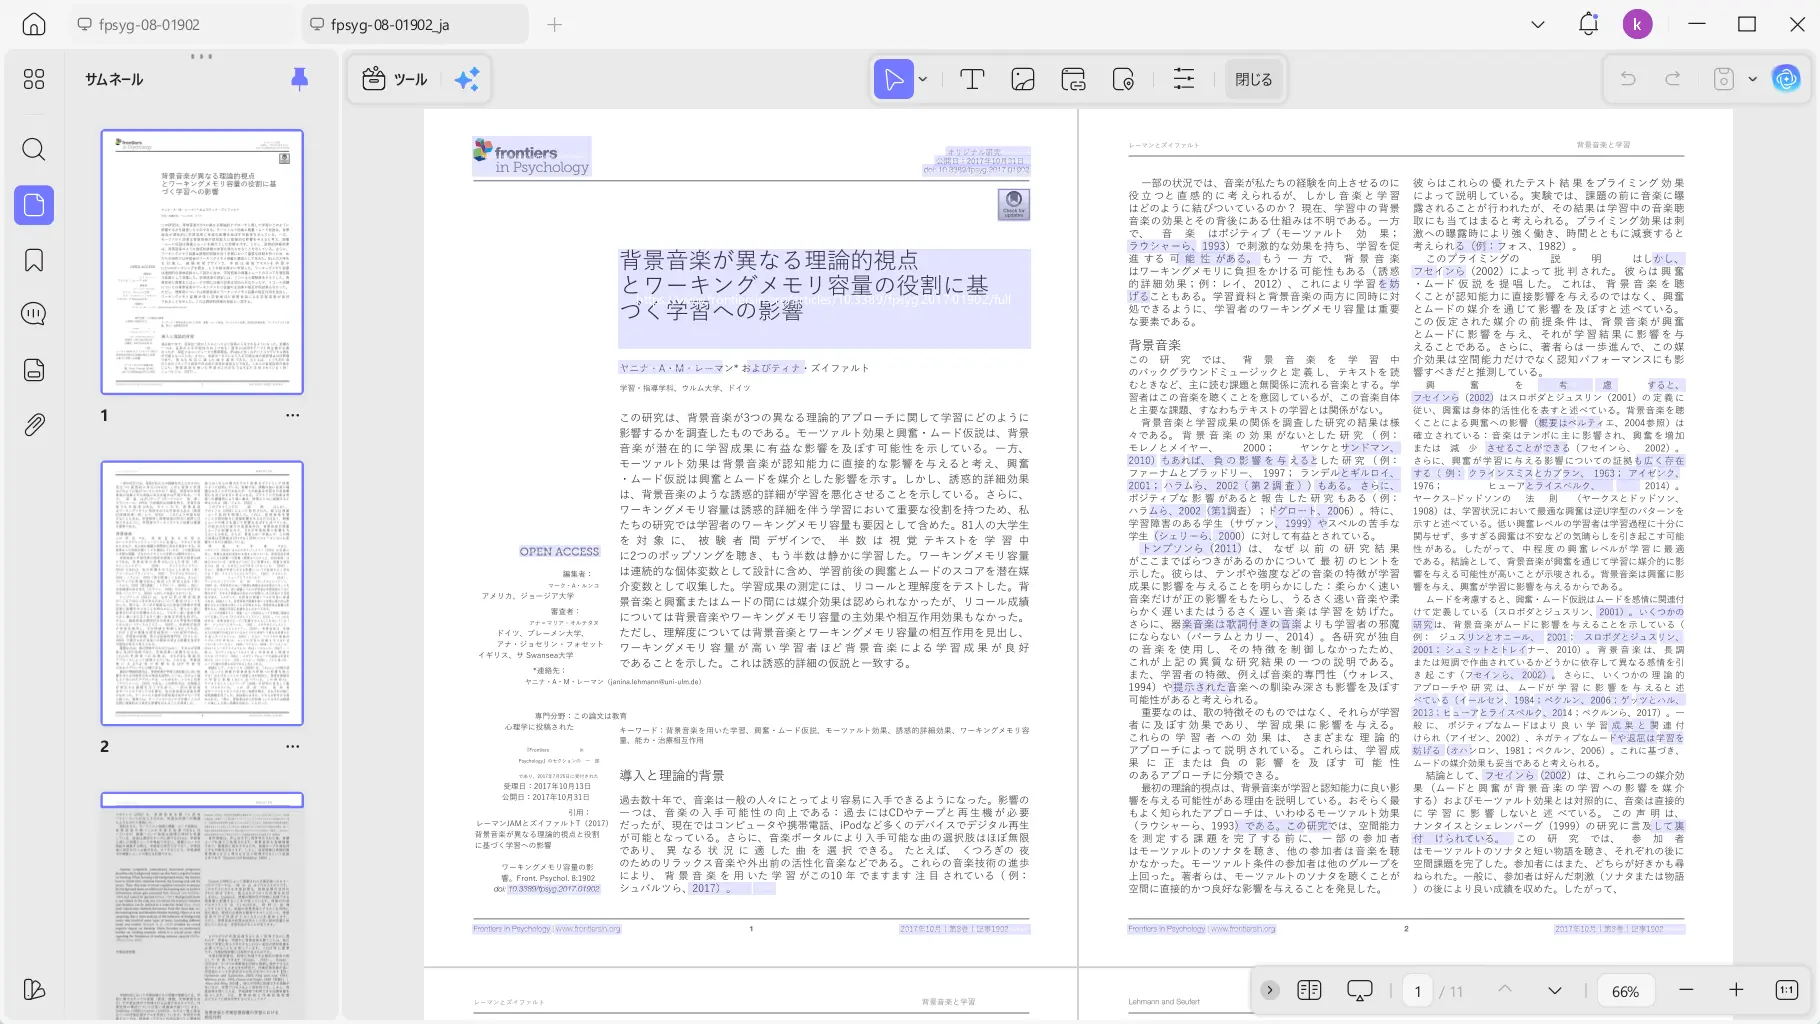Click the 導入と理論的背景 heading

672,776
